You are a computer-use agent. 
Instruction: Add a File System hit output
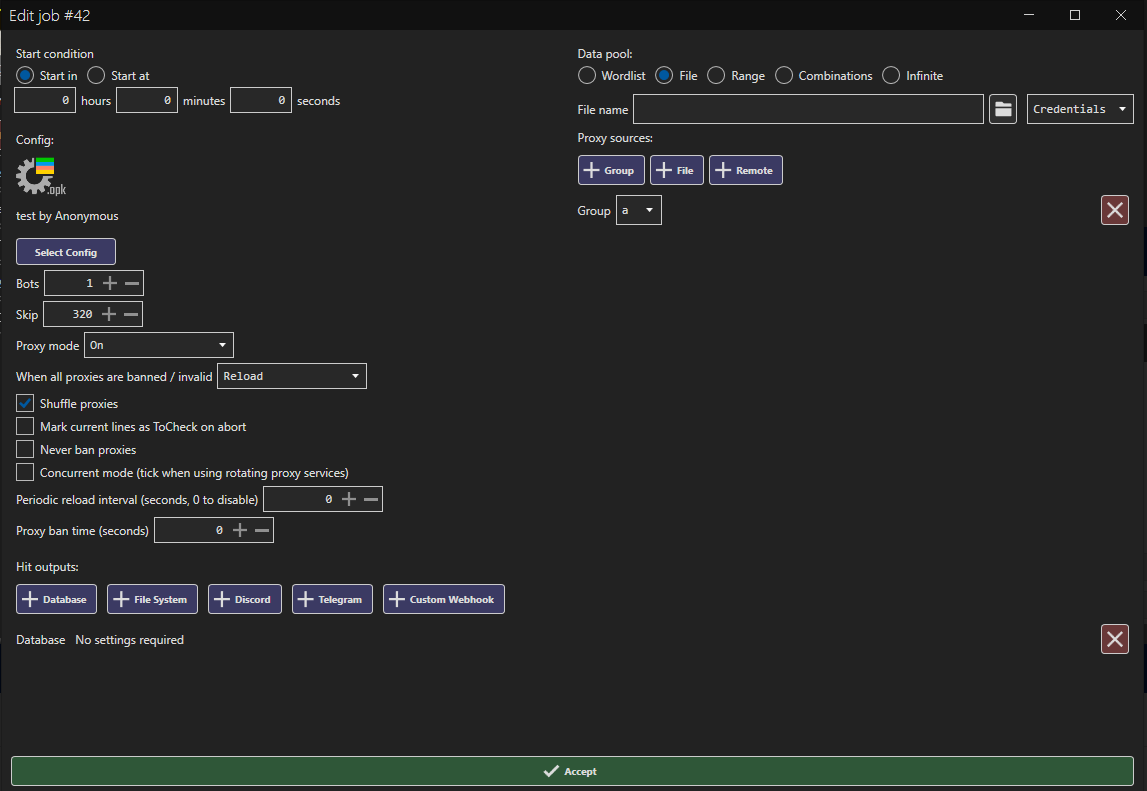[x=152, y=599]
